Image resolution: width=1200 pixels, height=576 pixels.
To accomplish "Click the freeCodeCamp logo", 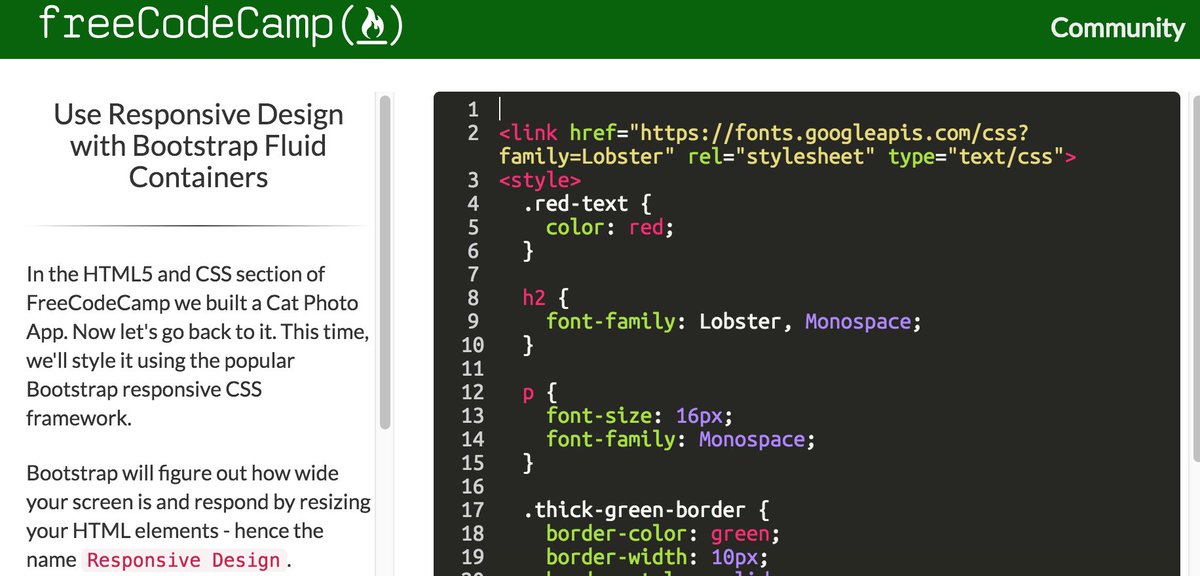I will click(x=221, y=27).
